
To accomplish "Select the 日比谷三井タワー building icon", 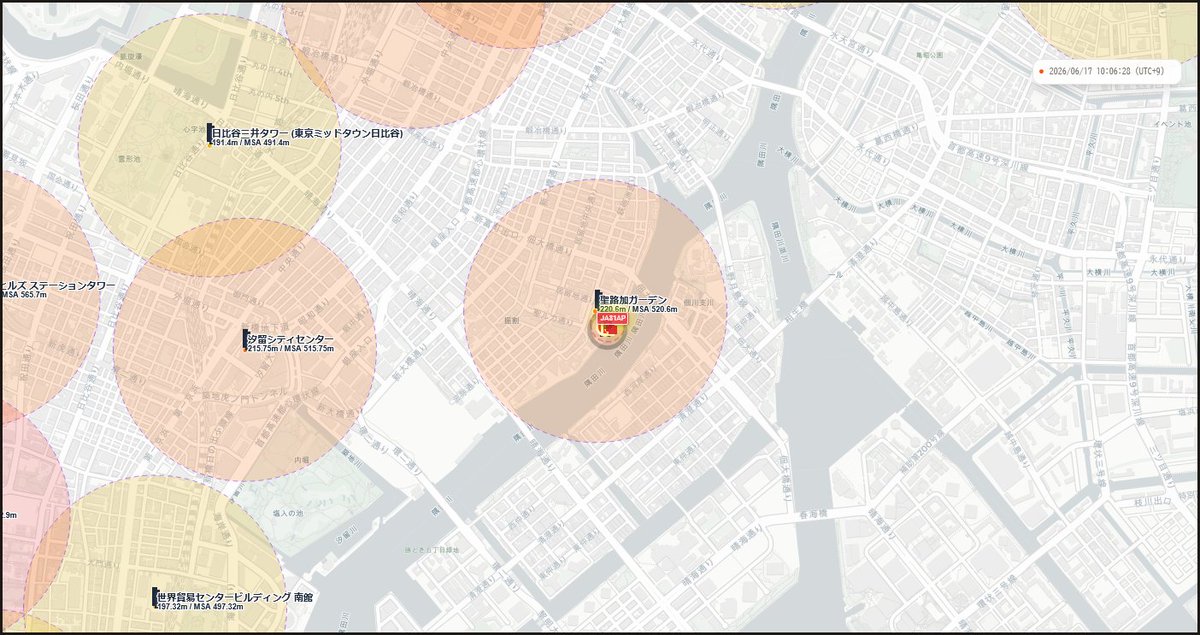I will coord(210,133).
